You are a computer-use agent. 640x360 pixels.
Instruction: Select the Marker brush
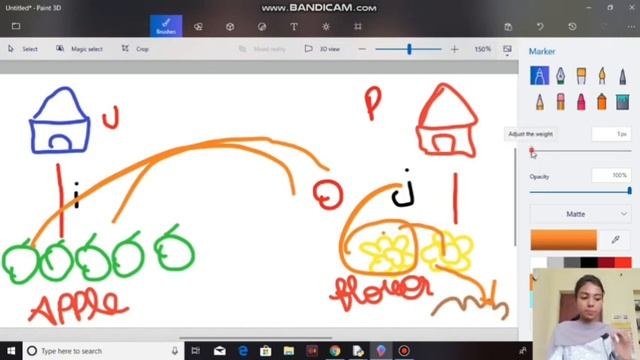click(x=540, y=76)
